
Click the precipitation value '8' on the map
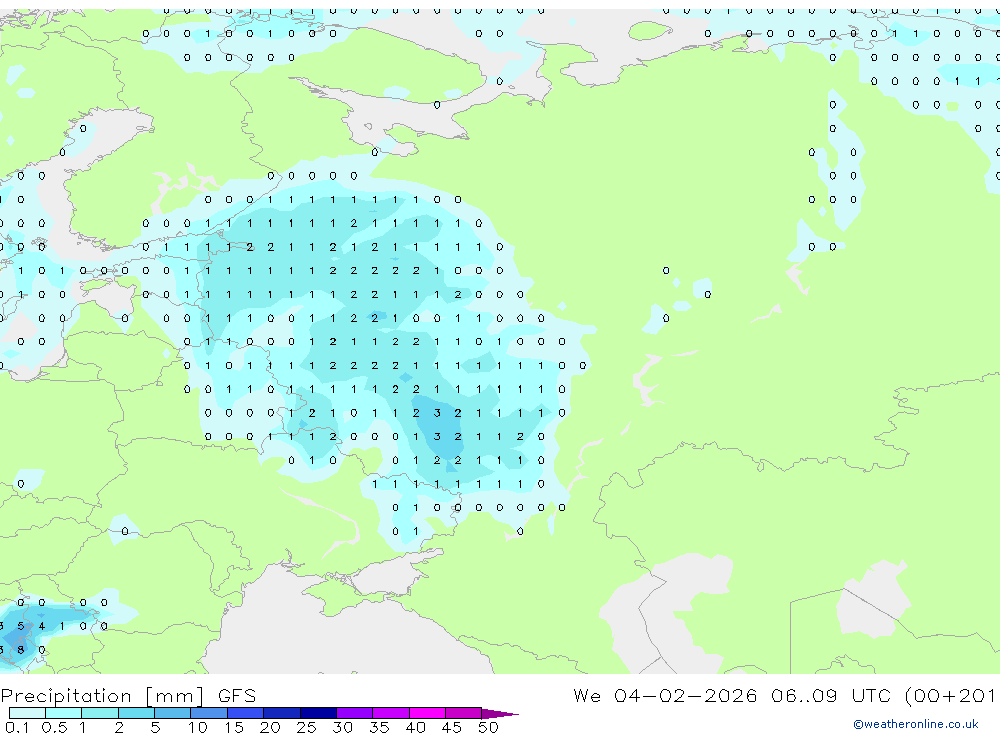click(21, 650)
